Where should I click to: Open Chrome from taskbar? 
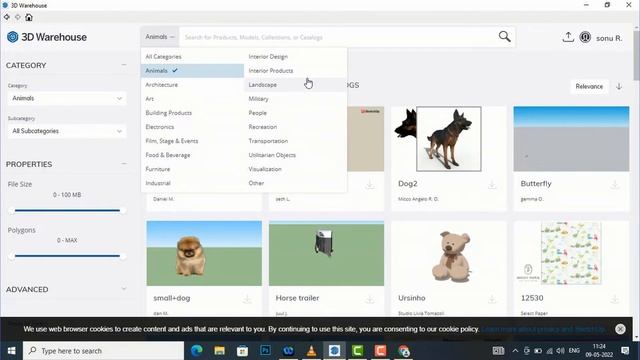tap(404, 351)
